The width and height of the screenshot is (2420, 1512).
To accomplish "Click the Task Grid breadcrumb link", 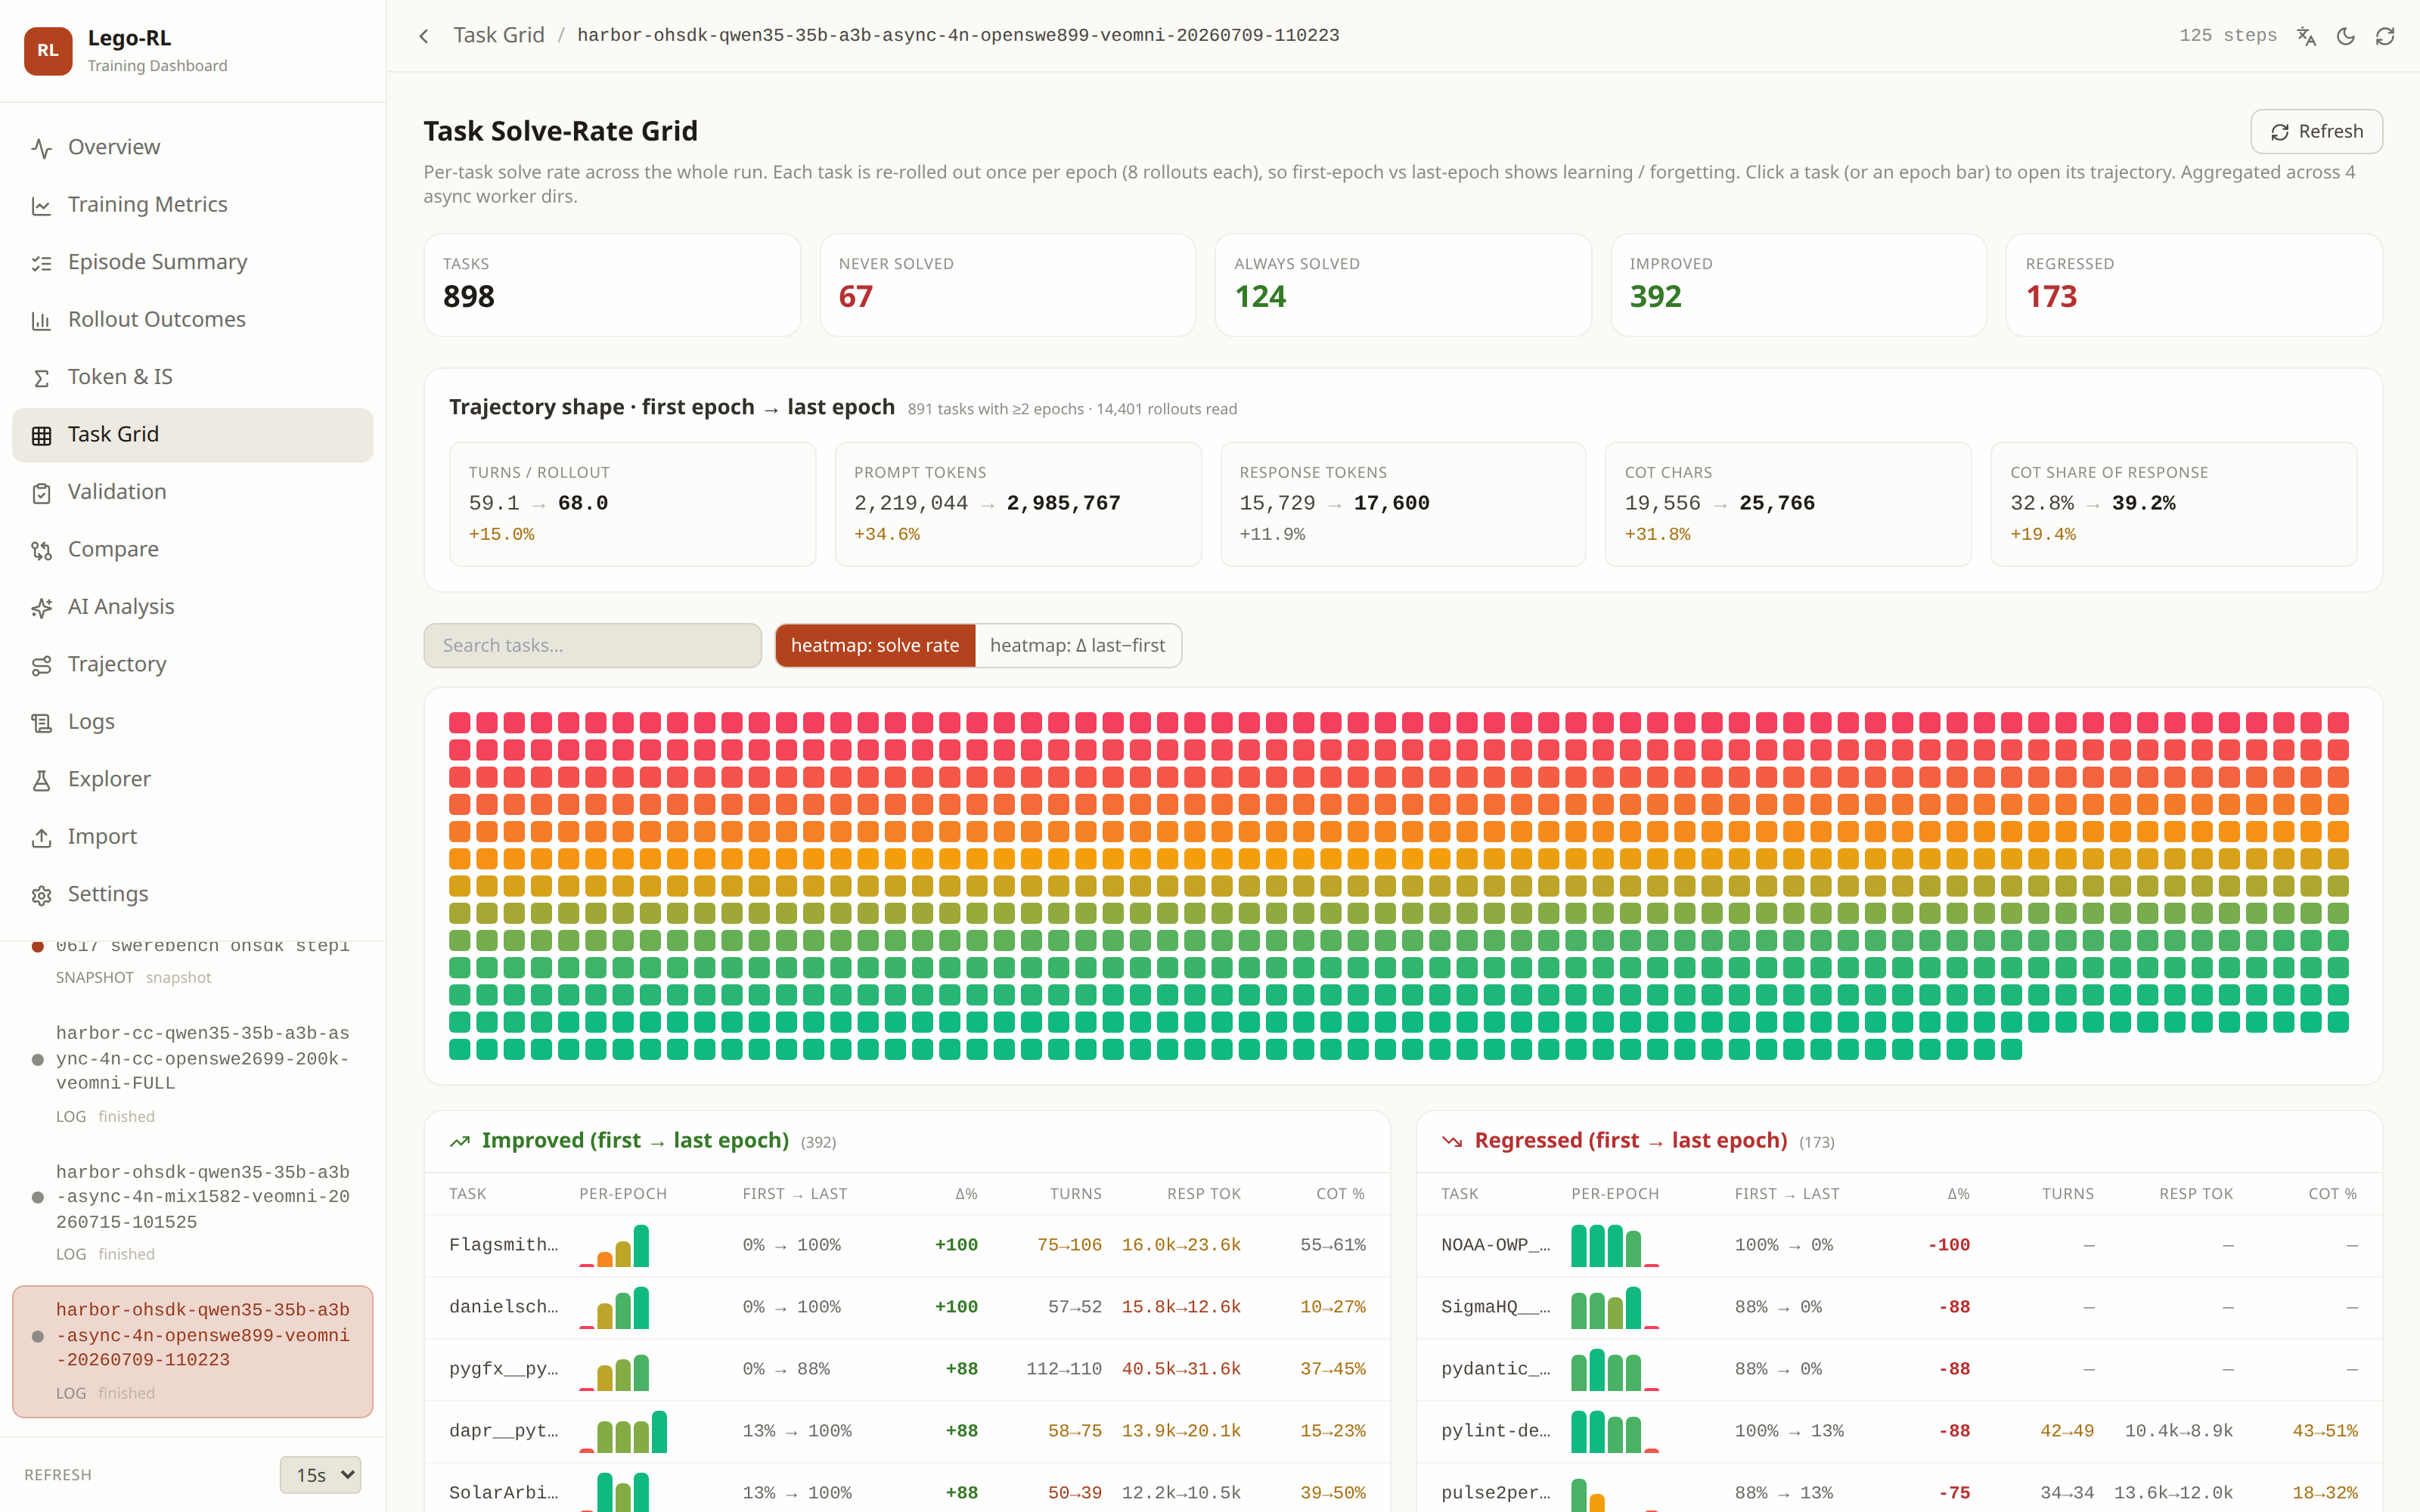I will click(x=499, y=35).
